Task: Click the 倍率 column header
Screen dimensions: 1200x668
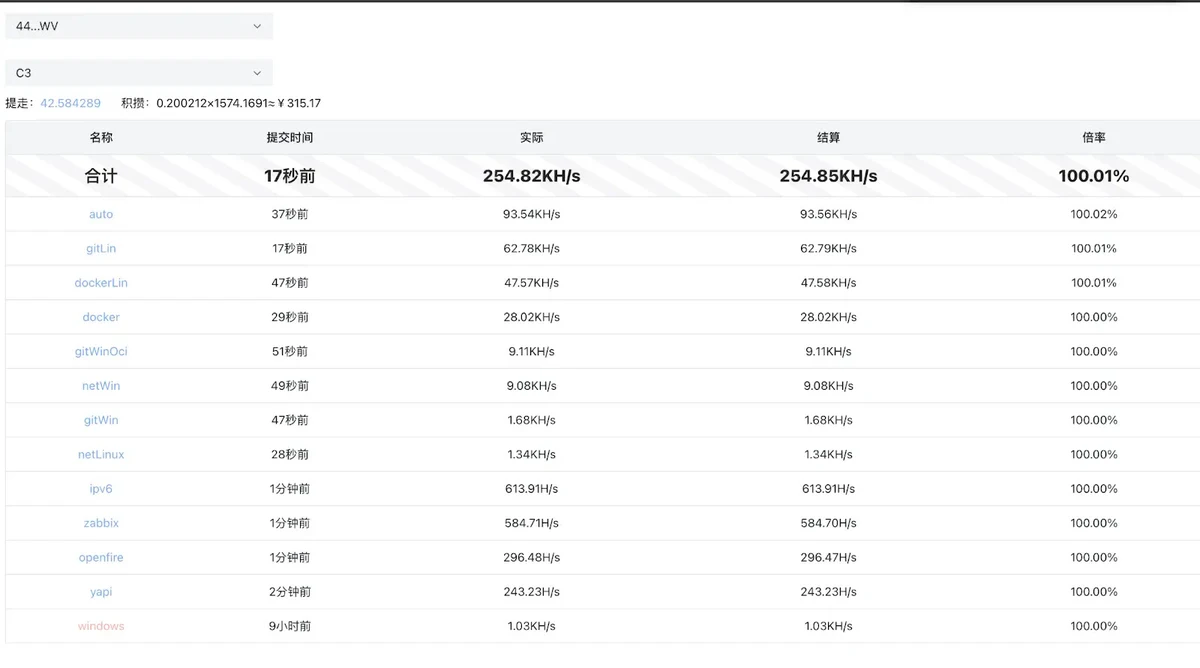Action: pos(1093,137)
